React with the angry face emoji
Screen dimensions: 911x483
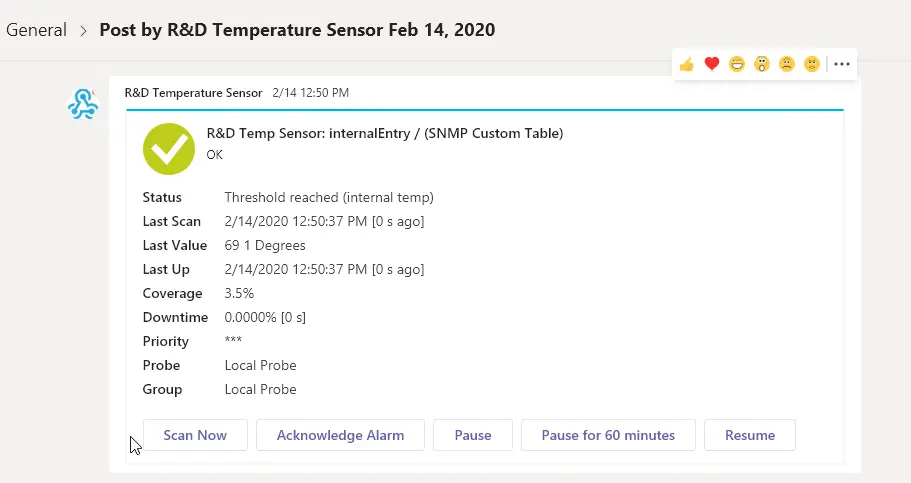[x=812, y=64]
